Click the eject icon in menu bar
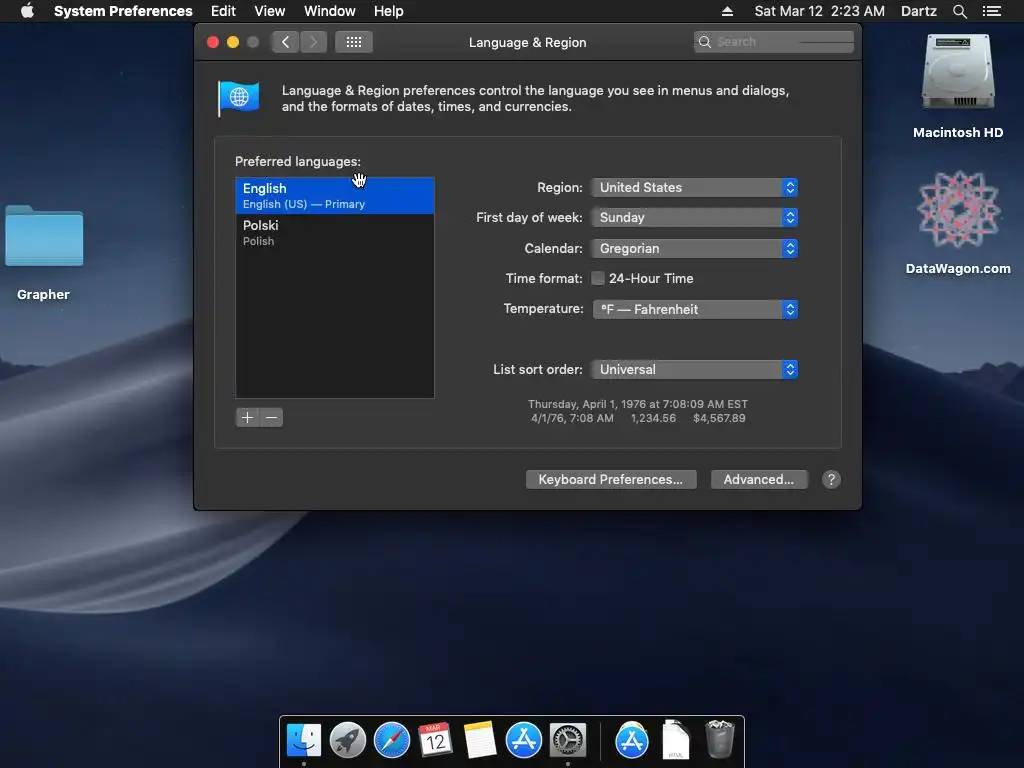1024x768 pixels. tap(727, 11)
